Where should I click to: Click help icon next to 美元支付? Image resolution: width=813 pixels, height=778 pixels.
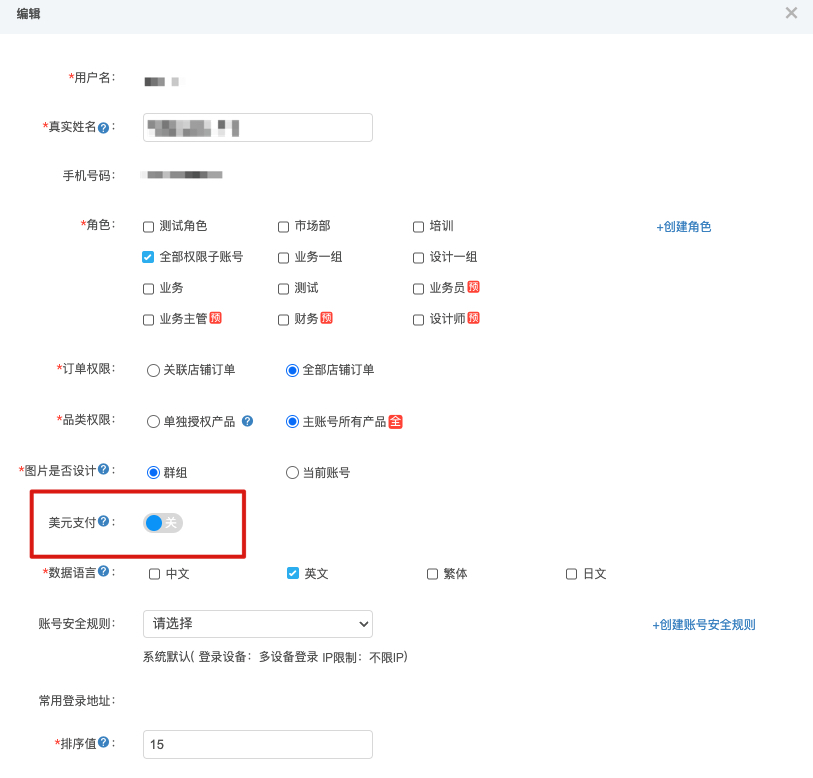click(103, 521)
